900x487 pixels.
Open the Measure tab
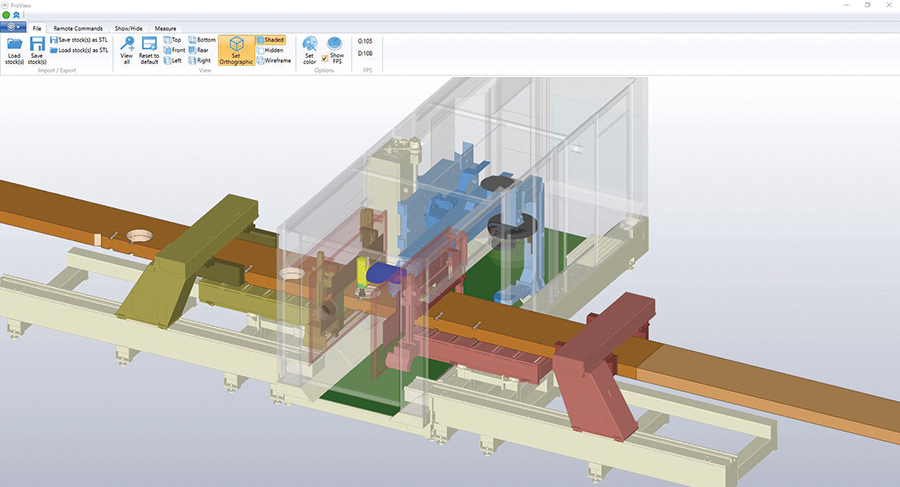165,28
